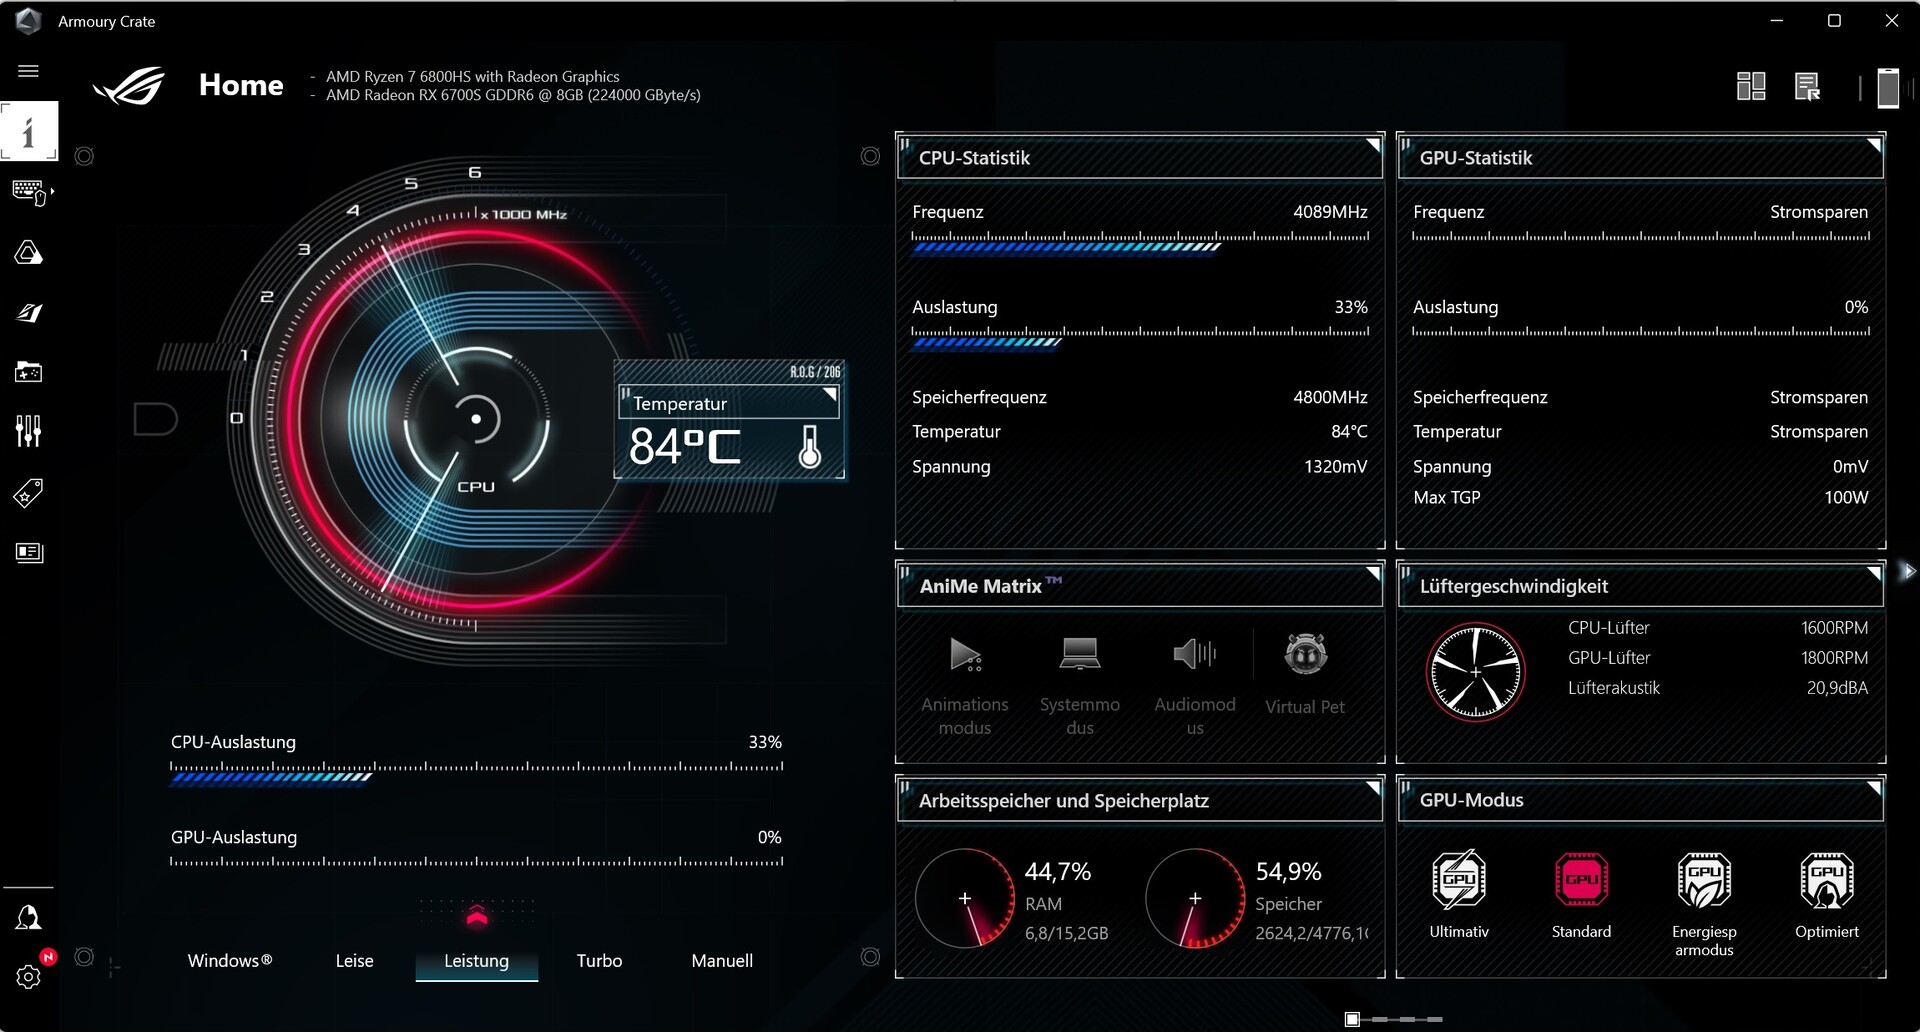Open the Game Library sidebar icon

(28, 372)
